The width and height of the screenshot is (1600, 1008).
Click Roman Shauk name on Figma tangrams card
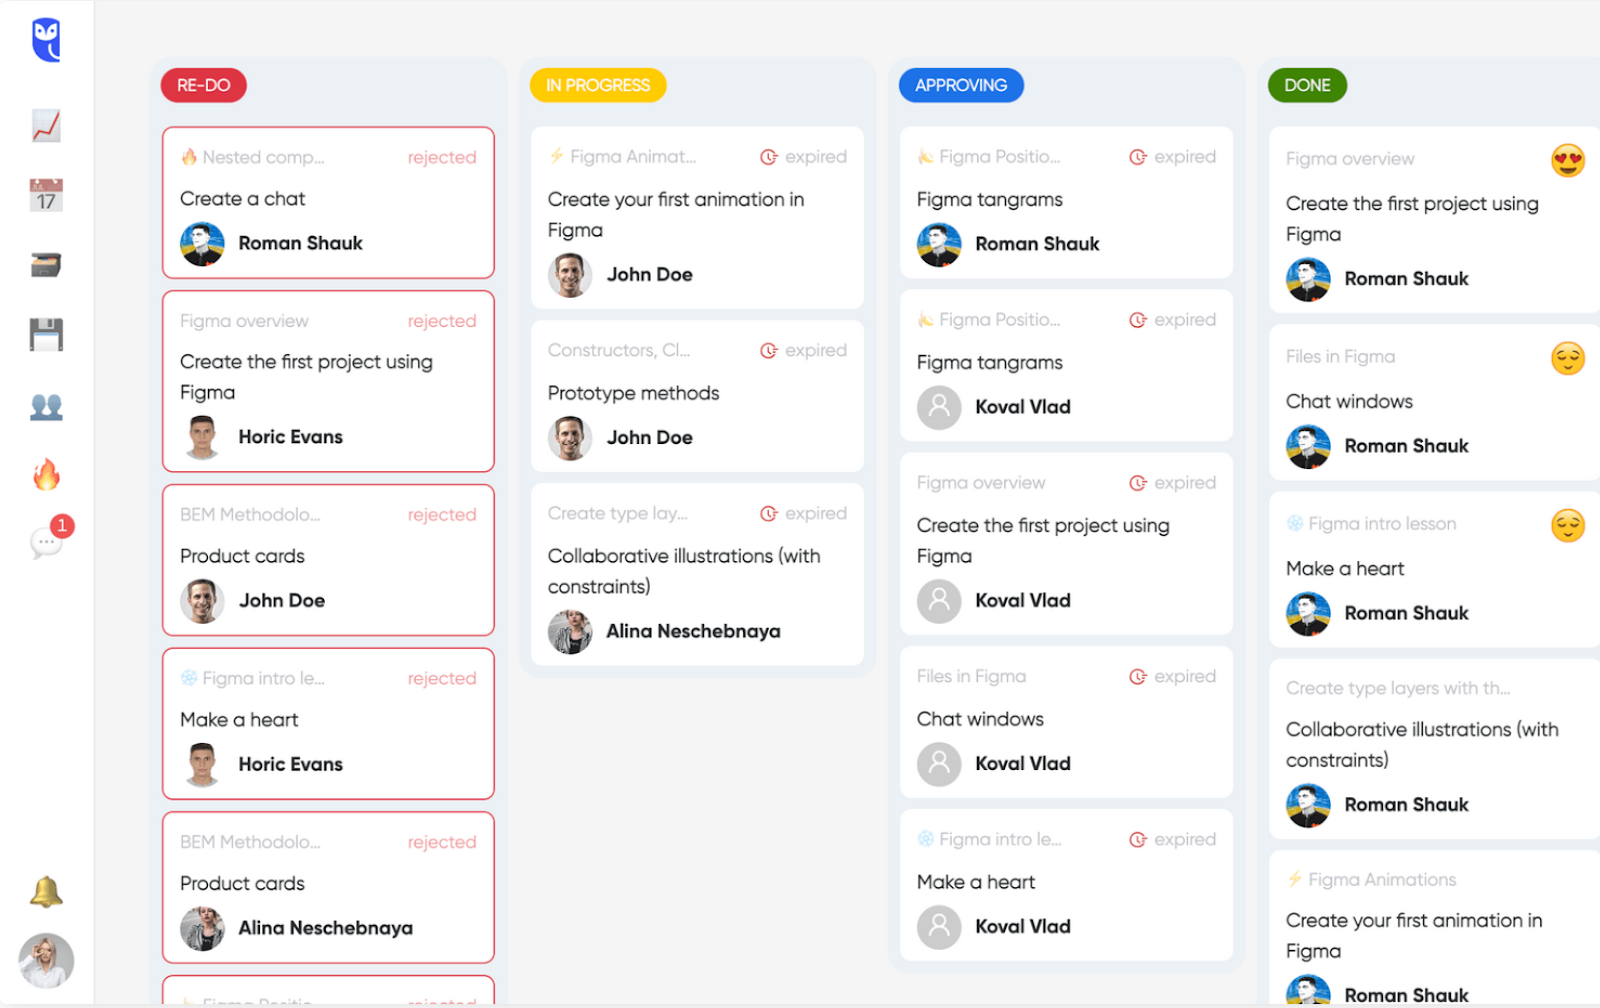coord(1037,244)
